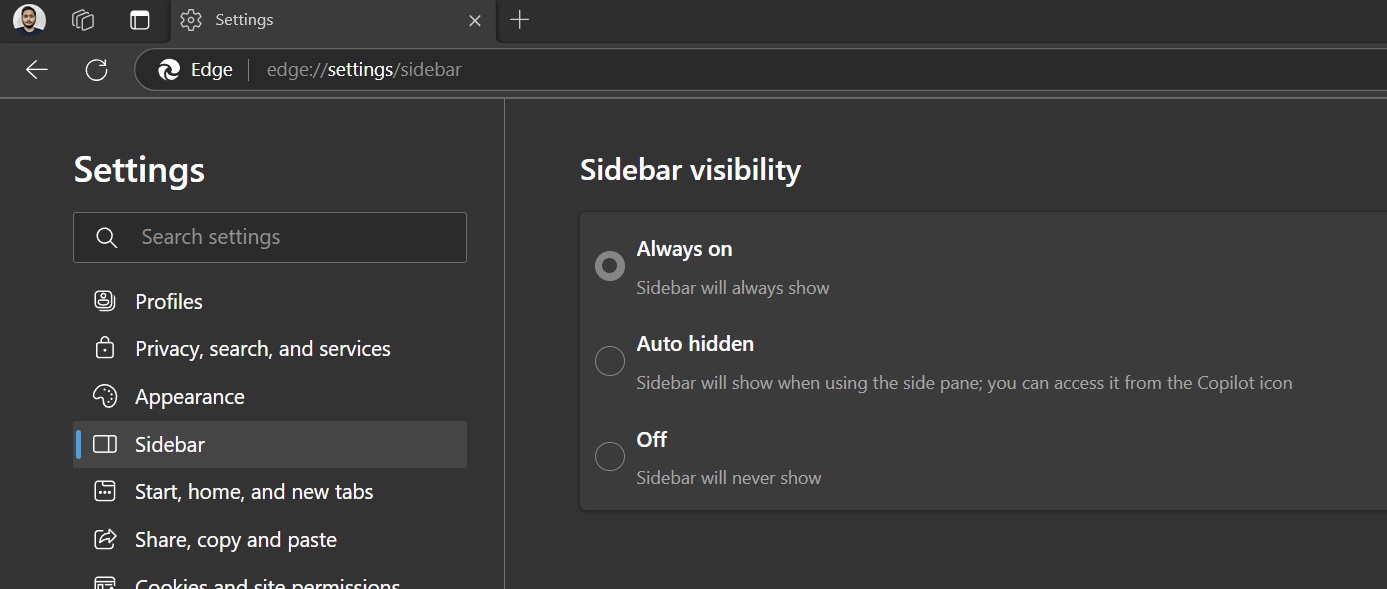Click the address bar URL text
The width and height of the screenshot is (1387, 589).
coord(364,70)
